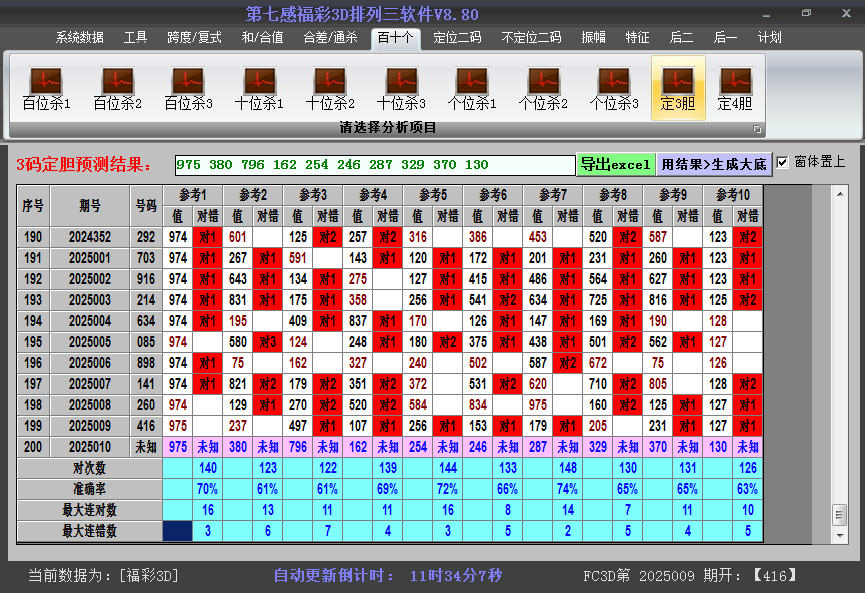Screen dimensions: 865x593
Task: Click the 74% accuracy cell
Action: 568,489
